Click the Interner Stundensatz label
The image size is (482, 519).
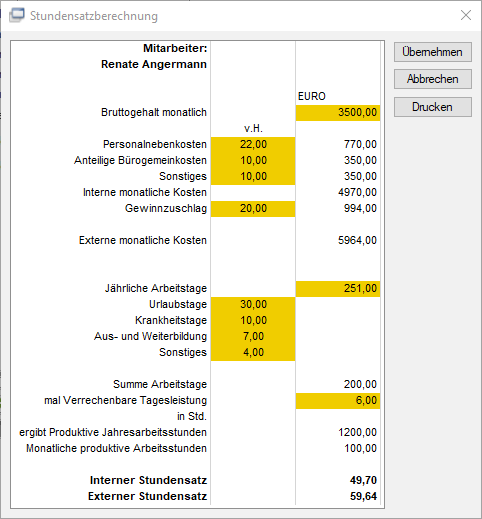(x=148, y=480)
